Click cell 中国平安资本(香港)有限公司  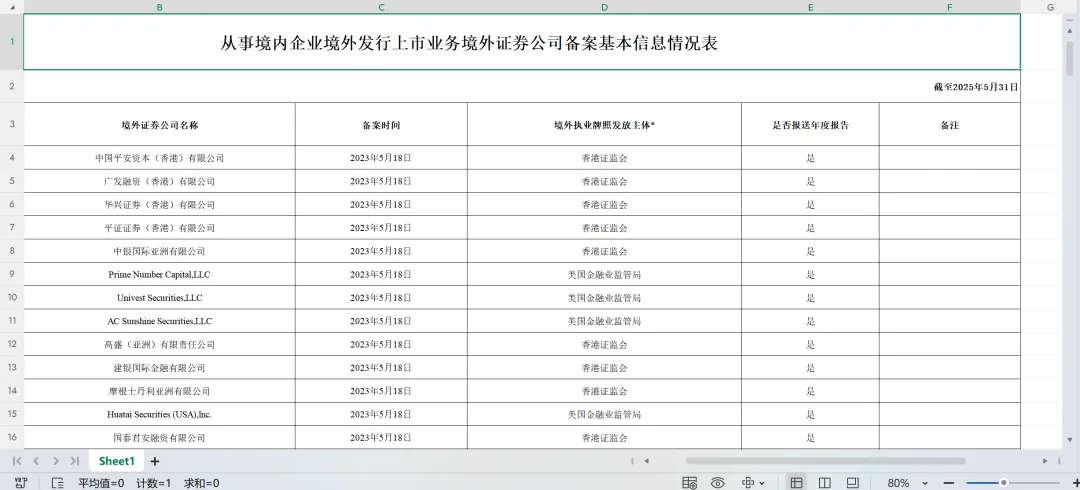[159, 158]
